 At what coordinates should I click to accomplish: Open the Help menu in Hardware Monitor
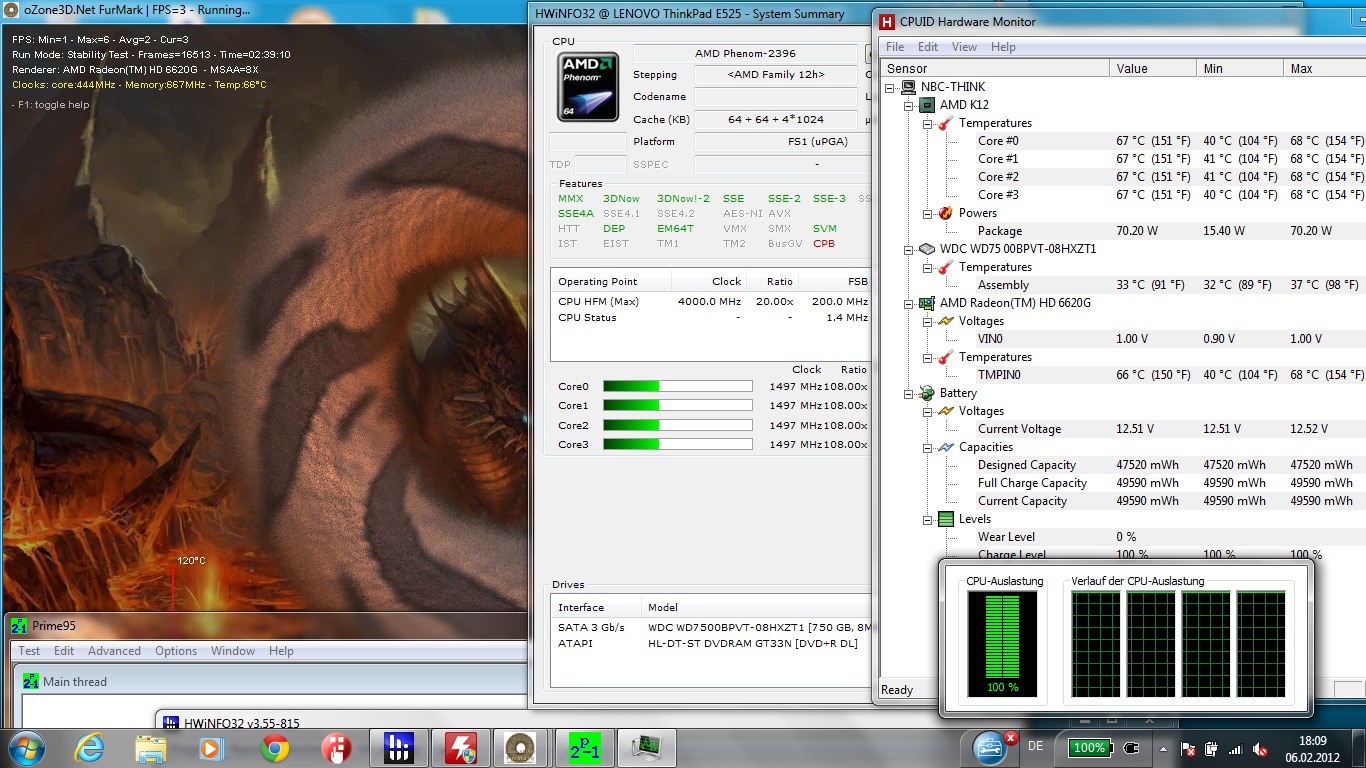1003,47
